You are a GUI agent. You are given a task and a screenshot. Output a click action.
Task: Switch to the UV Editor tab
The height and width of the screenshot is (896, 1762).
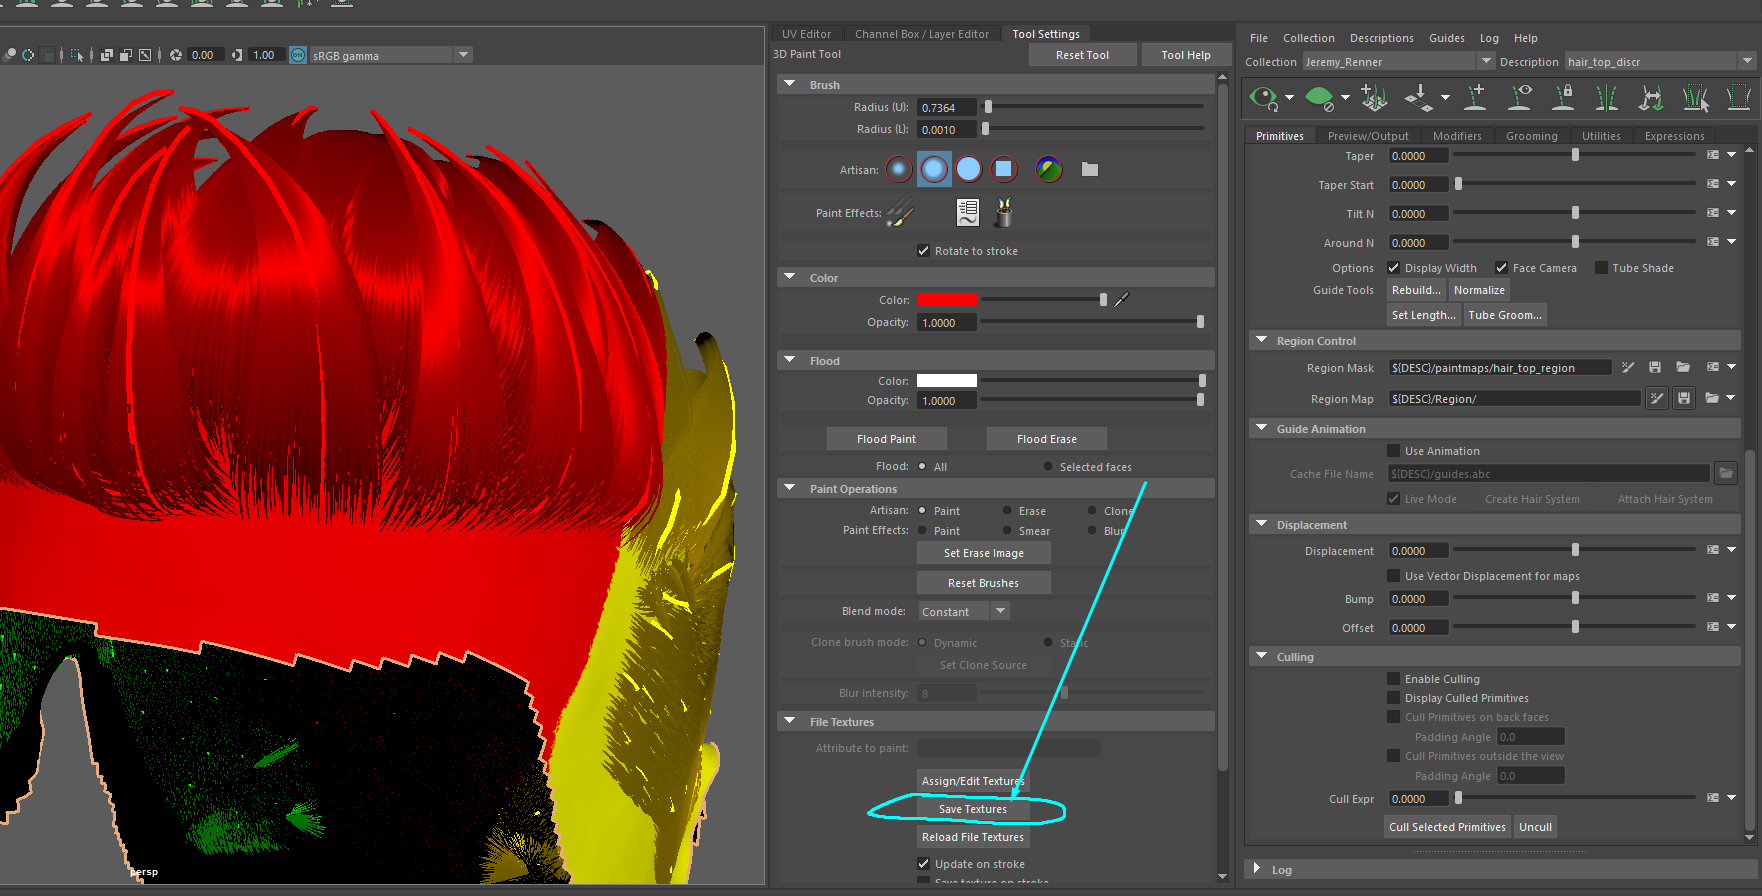(806, 34)
